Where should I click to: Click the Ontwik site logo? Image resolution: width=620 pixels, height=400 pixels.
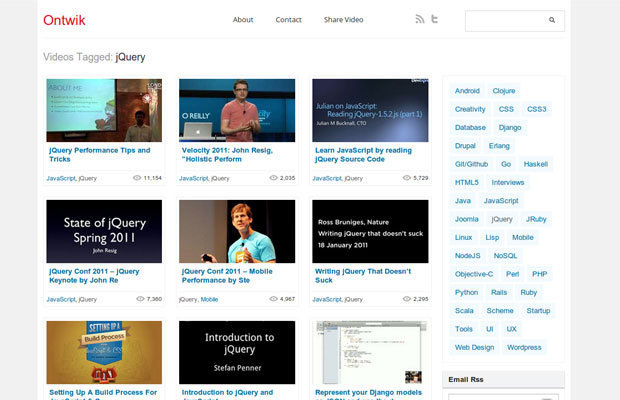tap(64, 20)
